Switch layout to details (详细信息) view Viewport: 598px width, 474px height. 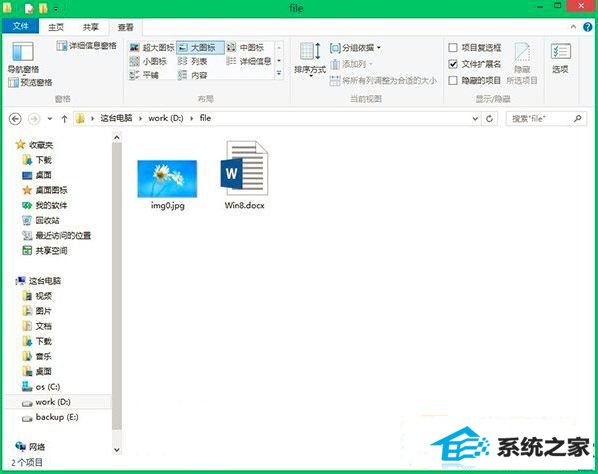249,61
